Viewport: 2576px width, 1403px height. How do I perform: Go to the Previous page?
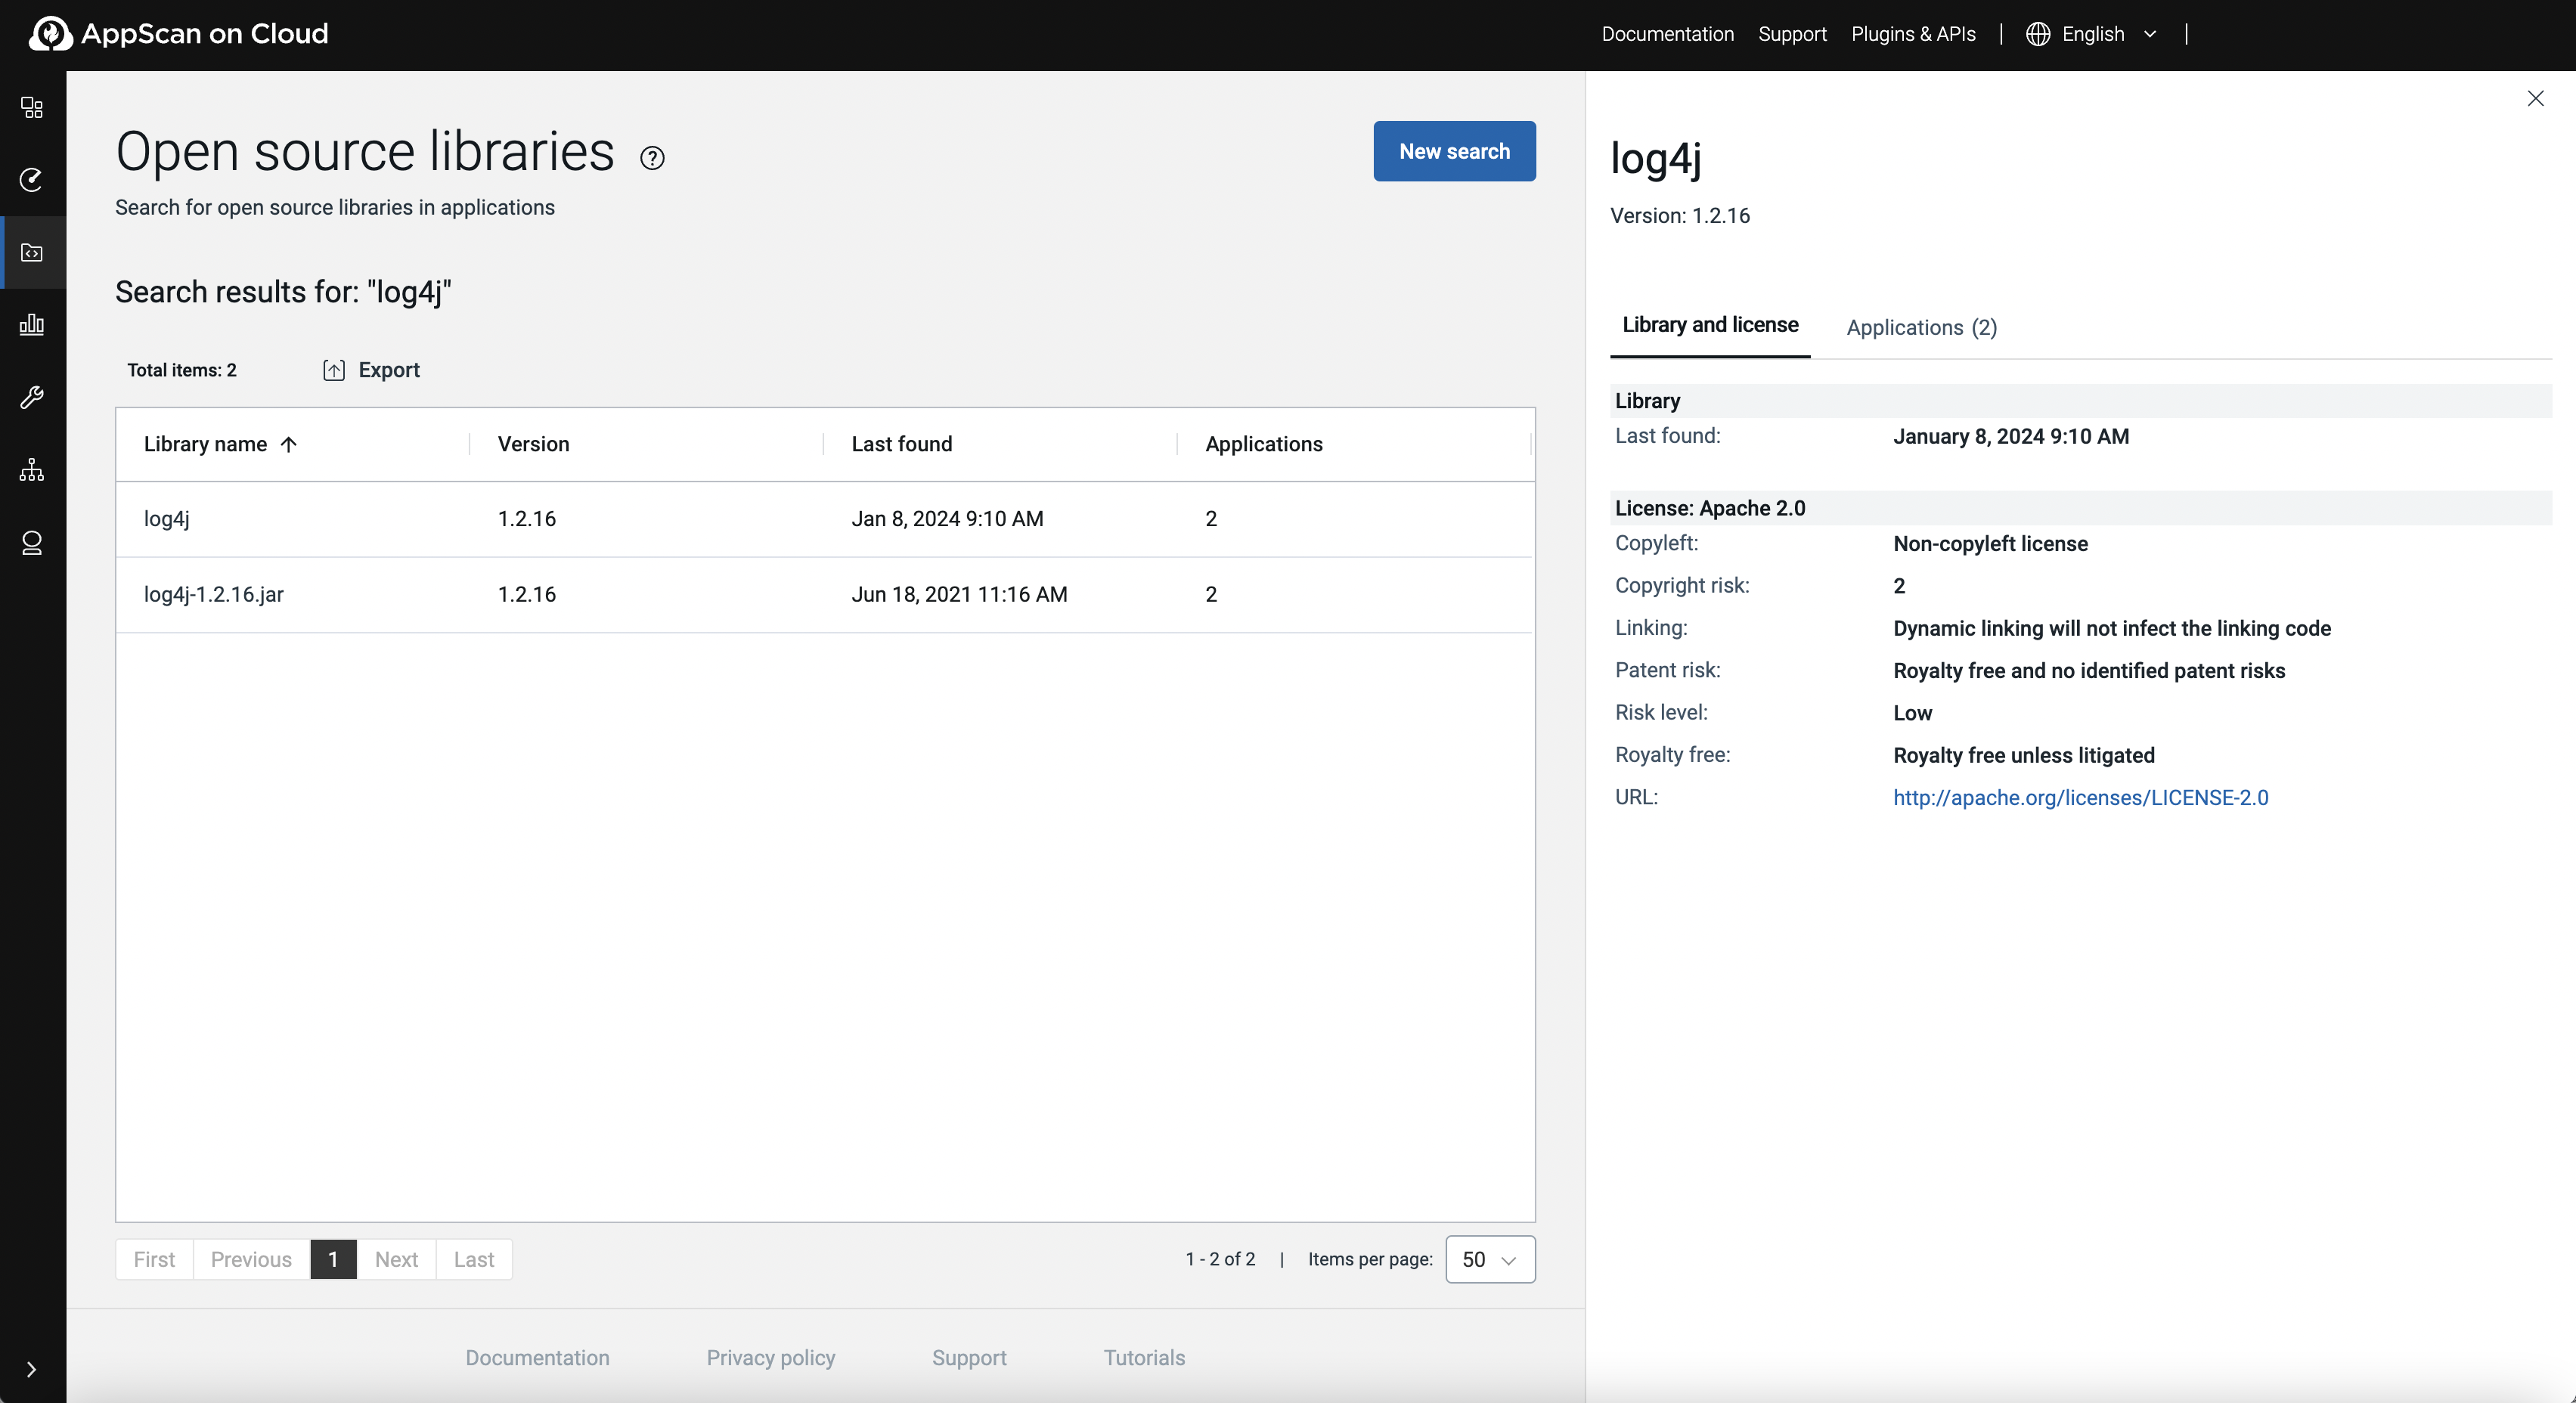(251, 1259)
